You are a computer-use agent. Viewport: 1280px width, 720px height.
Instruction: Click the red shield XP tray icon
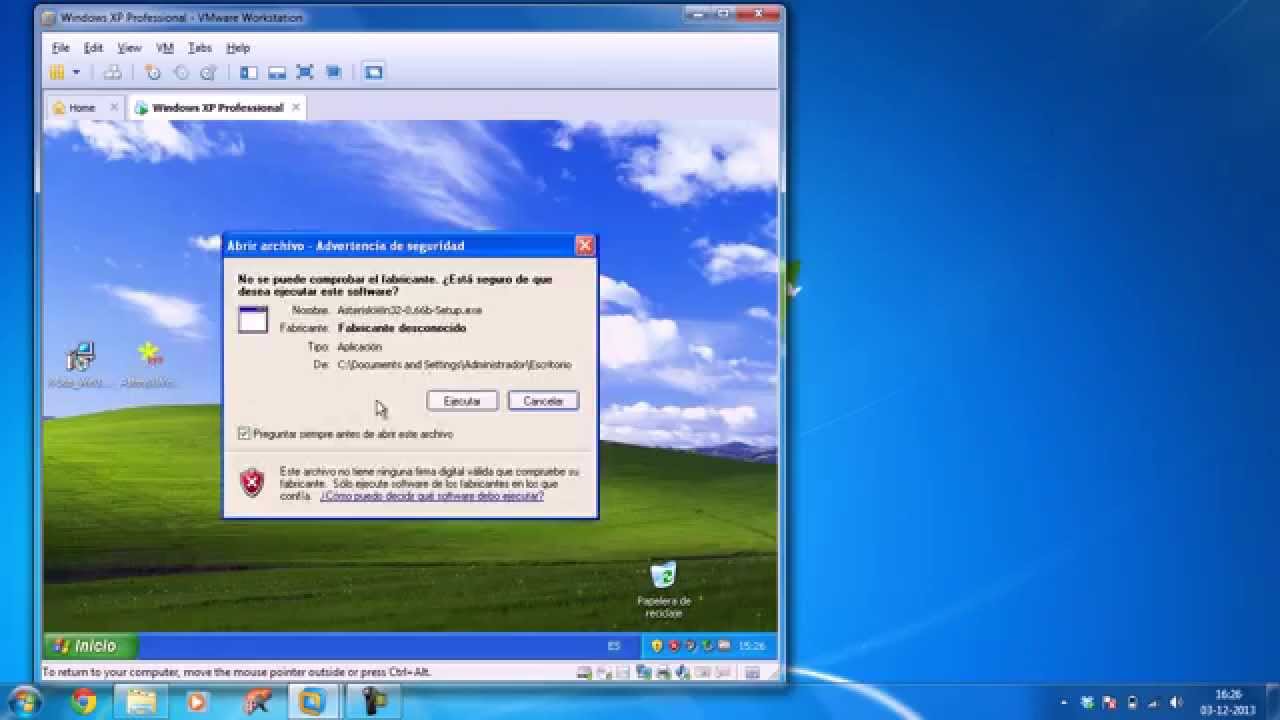tap(674, 647)
